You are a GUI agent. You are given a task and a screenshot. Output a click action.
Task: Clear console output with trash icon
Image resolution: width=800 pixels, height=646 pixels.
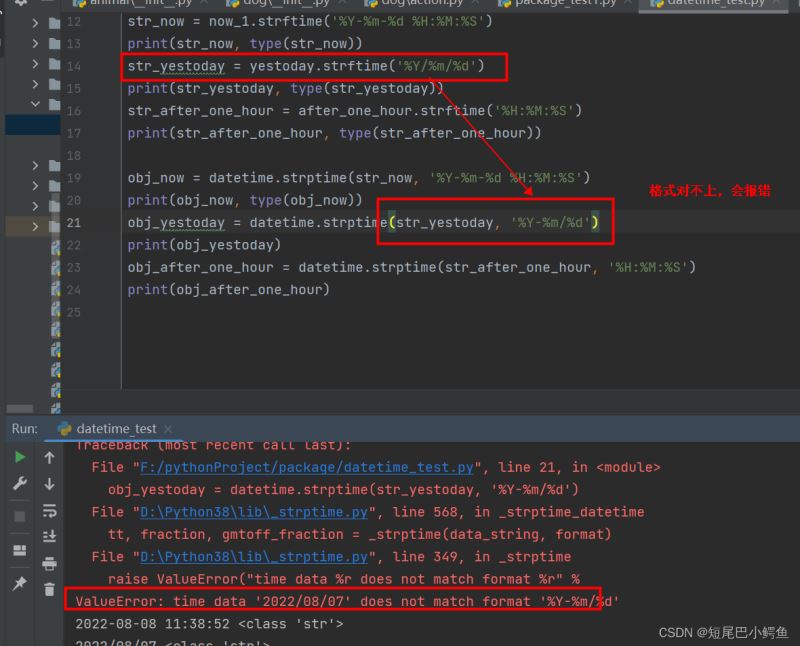tap(49, 589)
